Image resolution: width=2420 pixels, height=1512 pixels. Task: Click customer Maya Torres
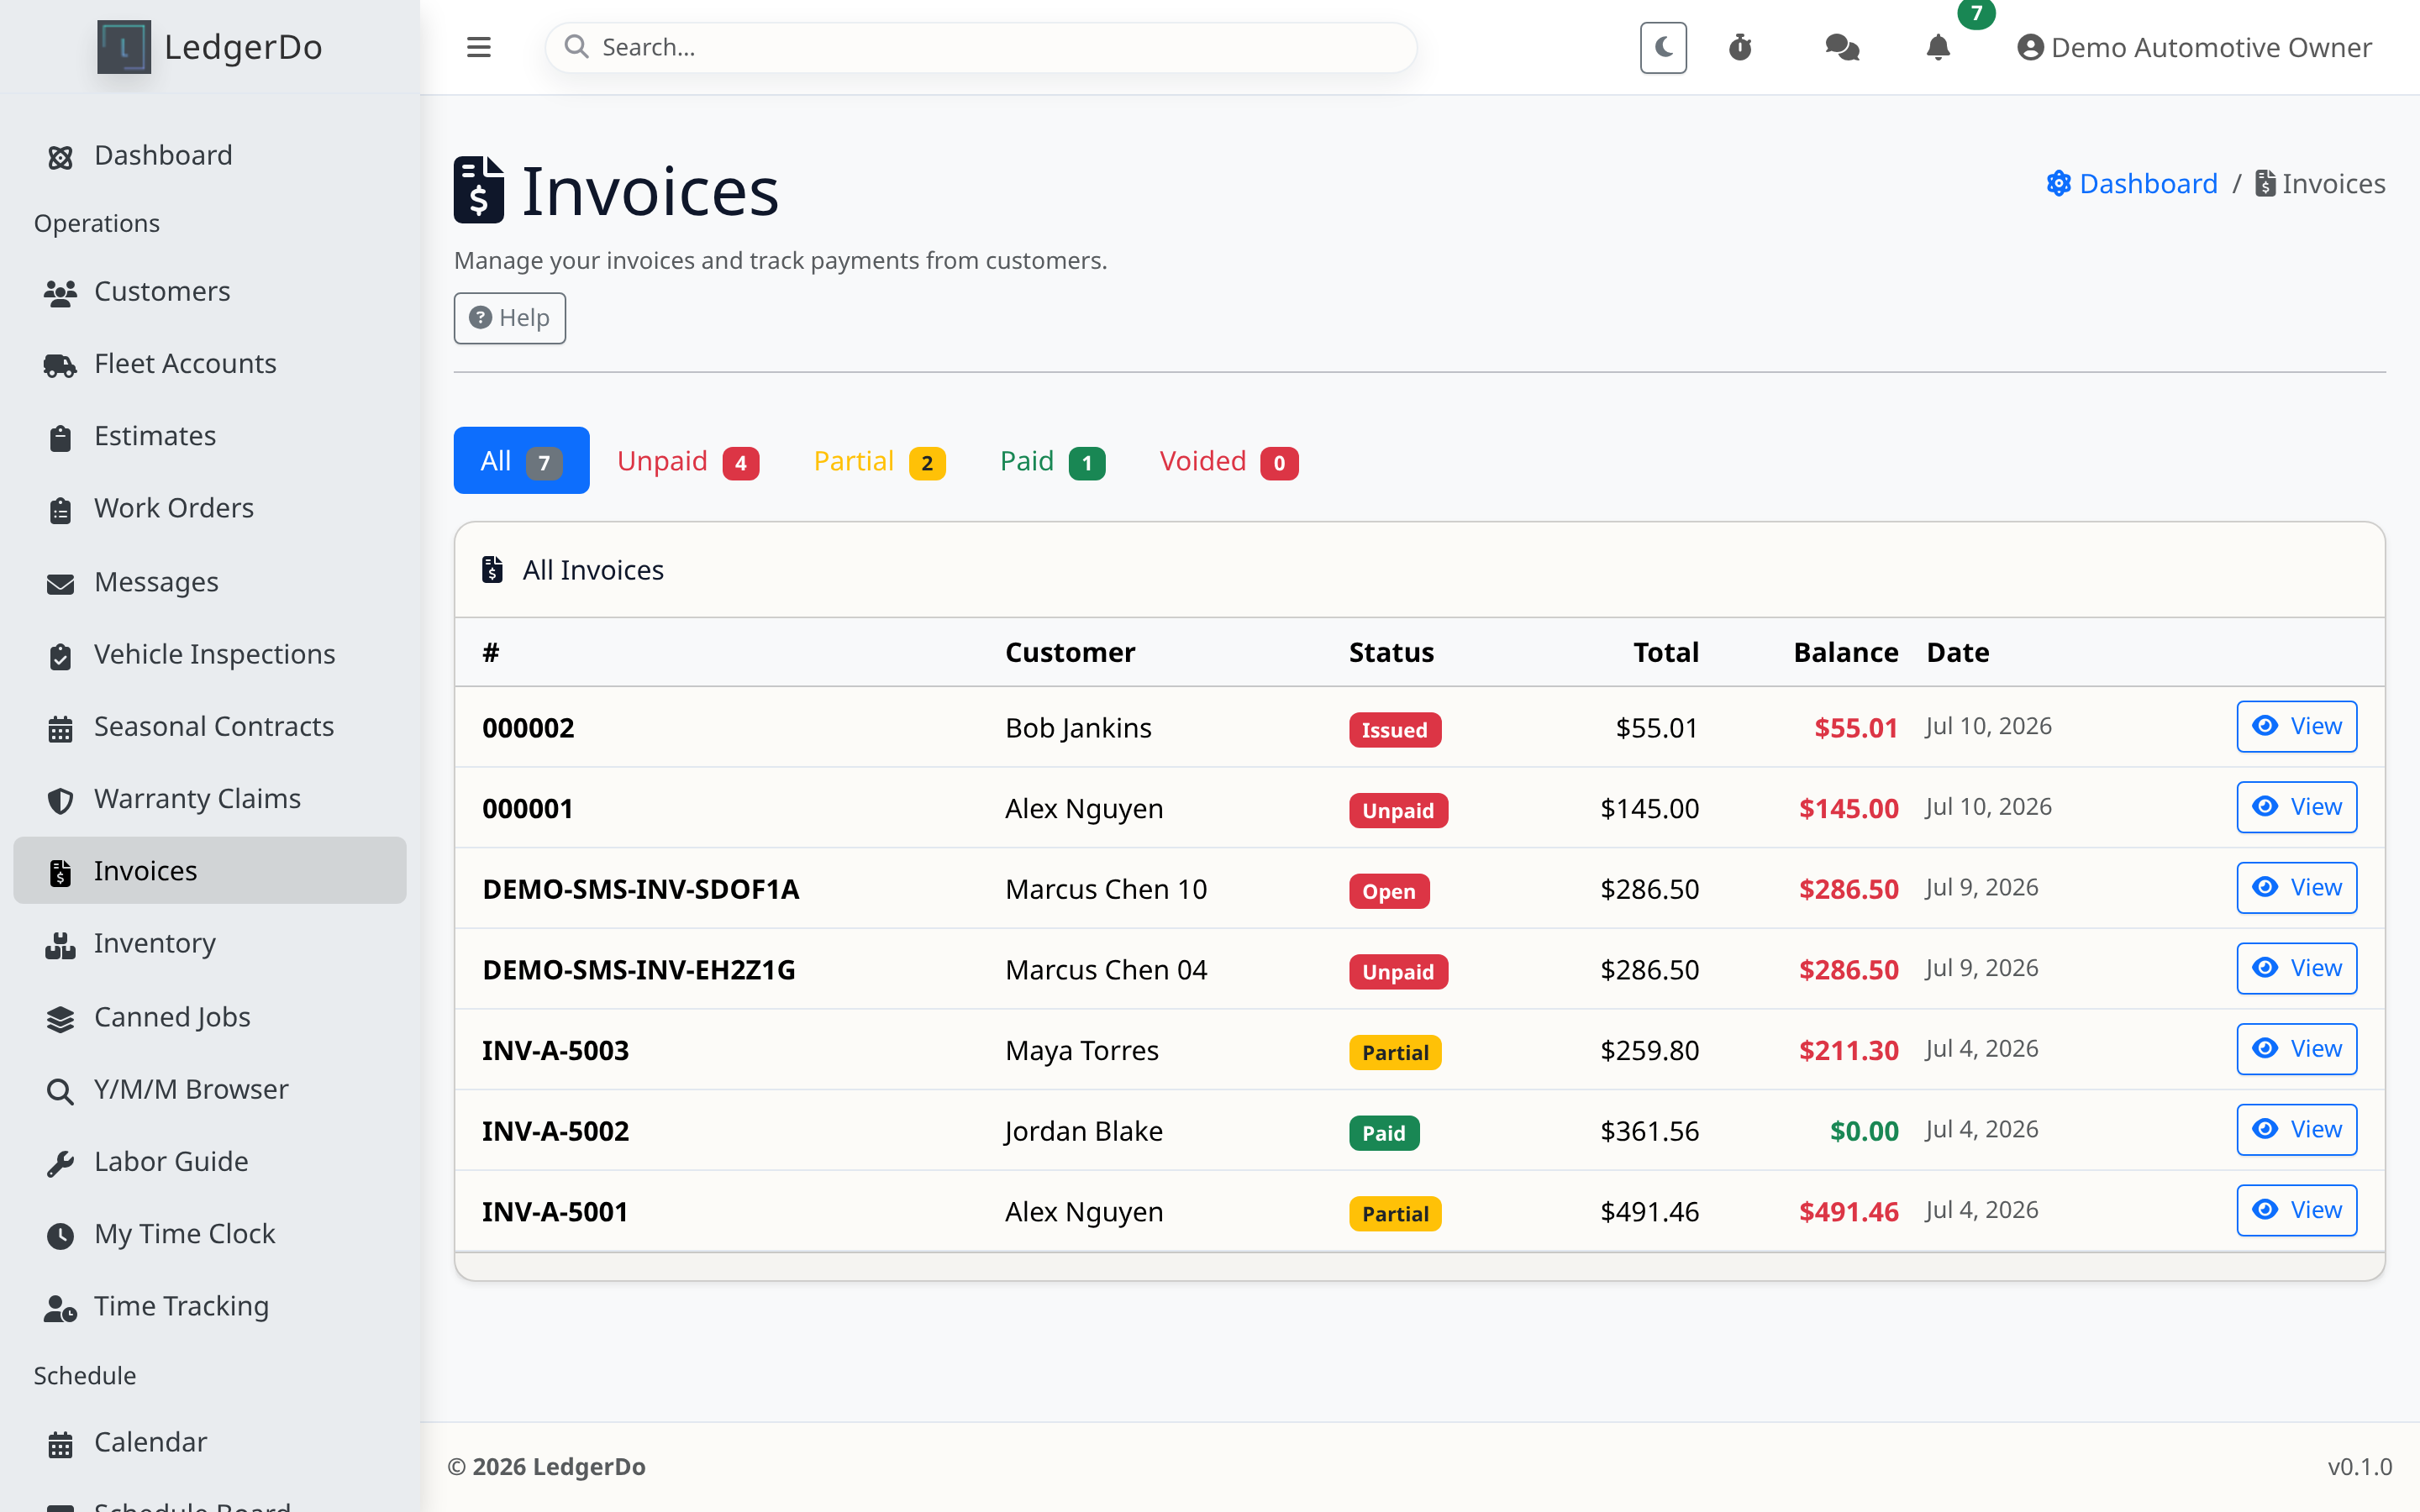pyautogui.click(x=1082, y=1050)
